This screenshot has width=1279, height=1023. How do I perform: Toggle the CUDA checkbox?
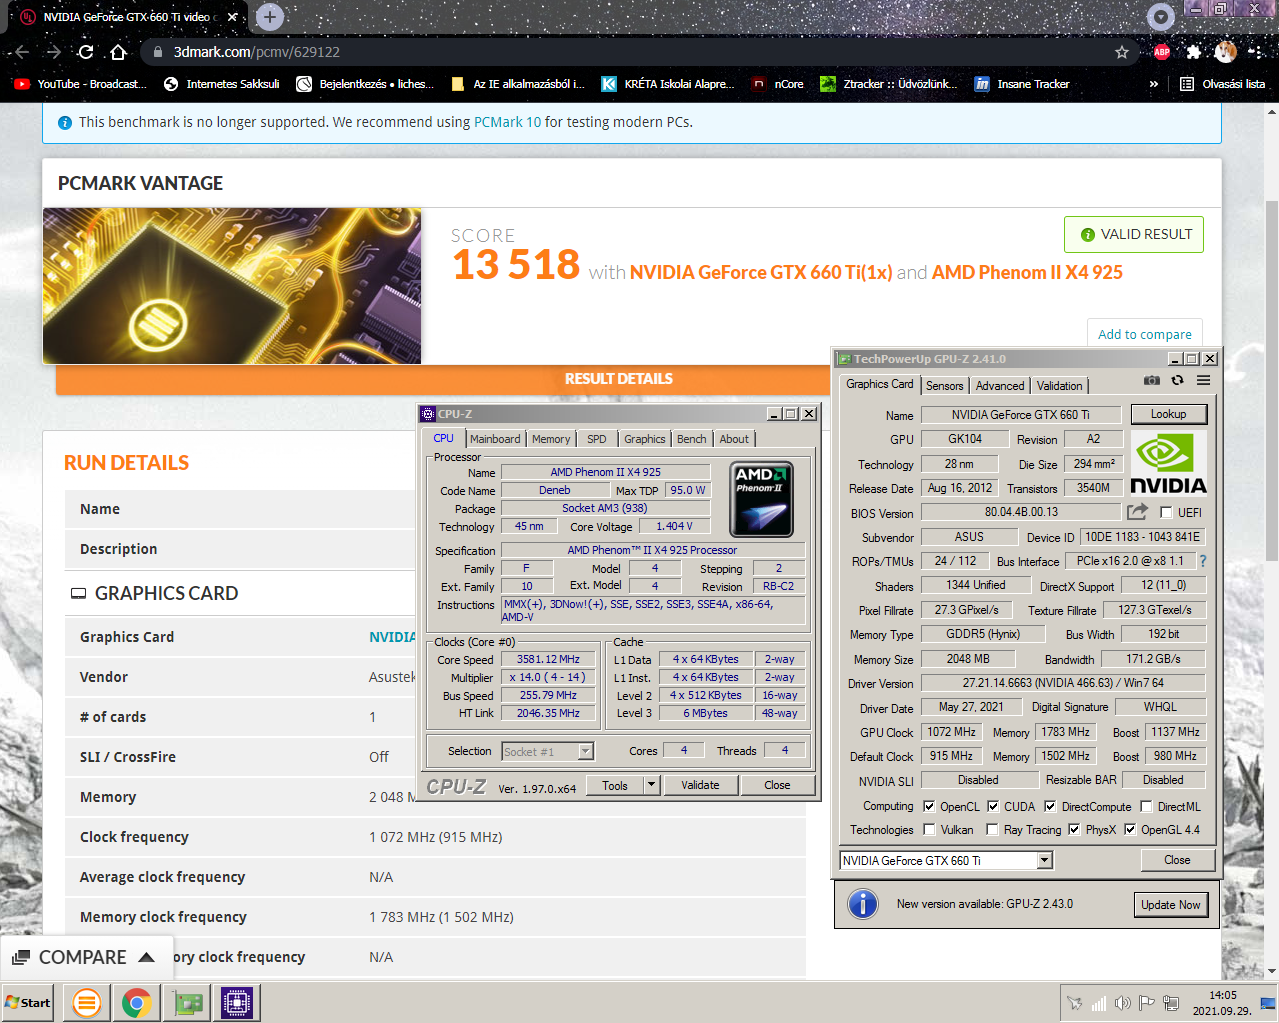click(x=993, y=806)
